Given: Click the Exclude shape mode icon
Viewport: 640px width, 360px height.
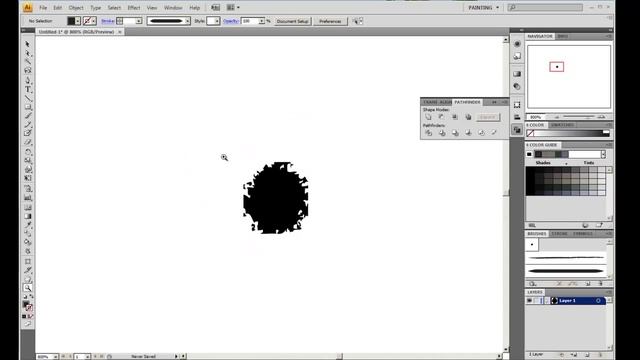Looking at the screenshot, I should (x=468, y=117).
